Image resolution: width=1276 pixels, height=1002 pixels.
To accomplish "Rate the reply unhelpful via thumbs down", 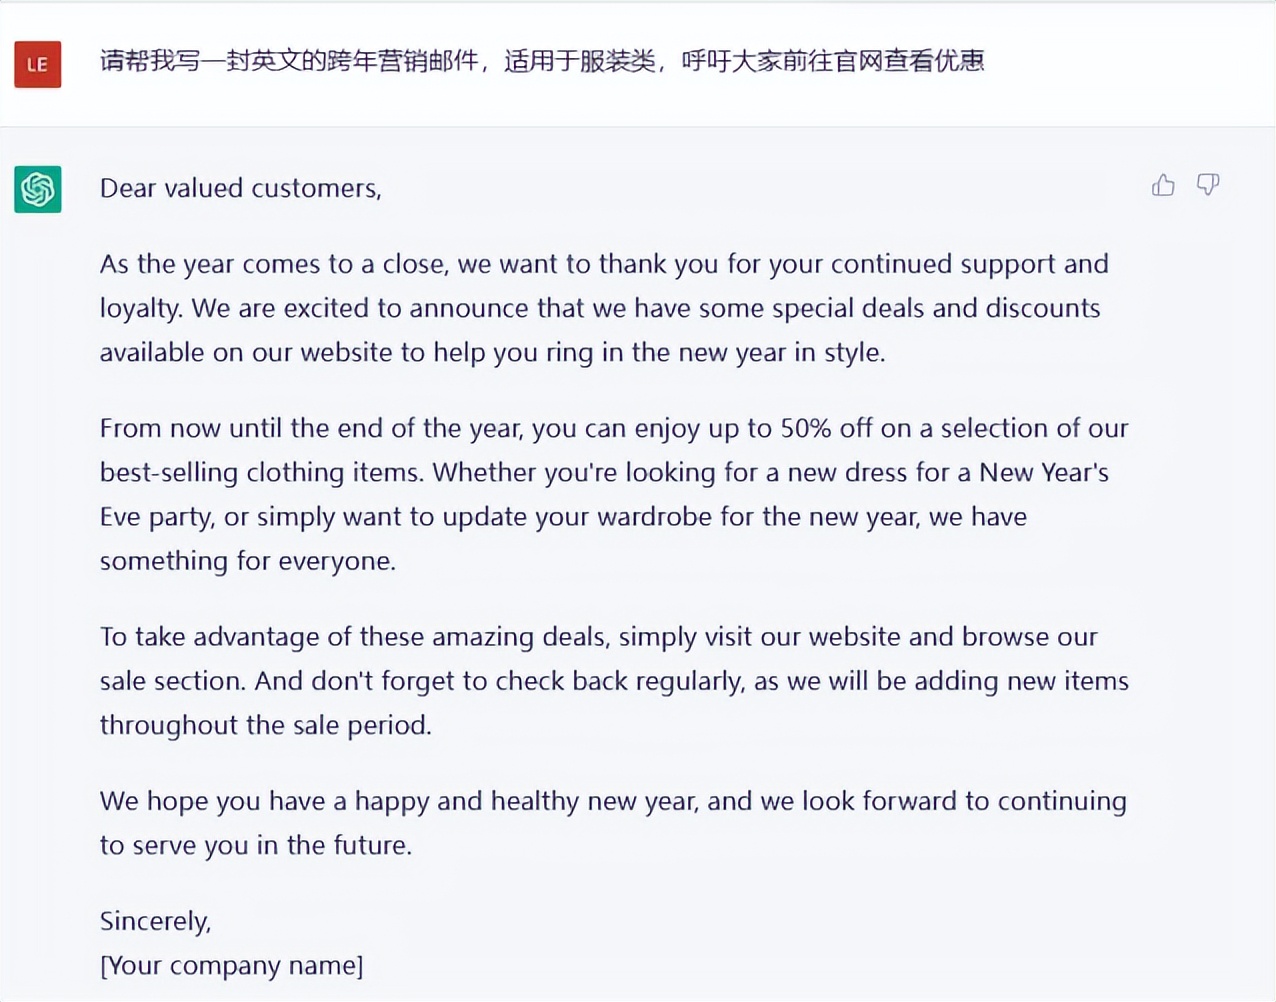I will point(1208,184).
